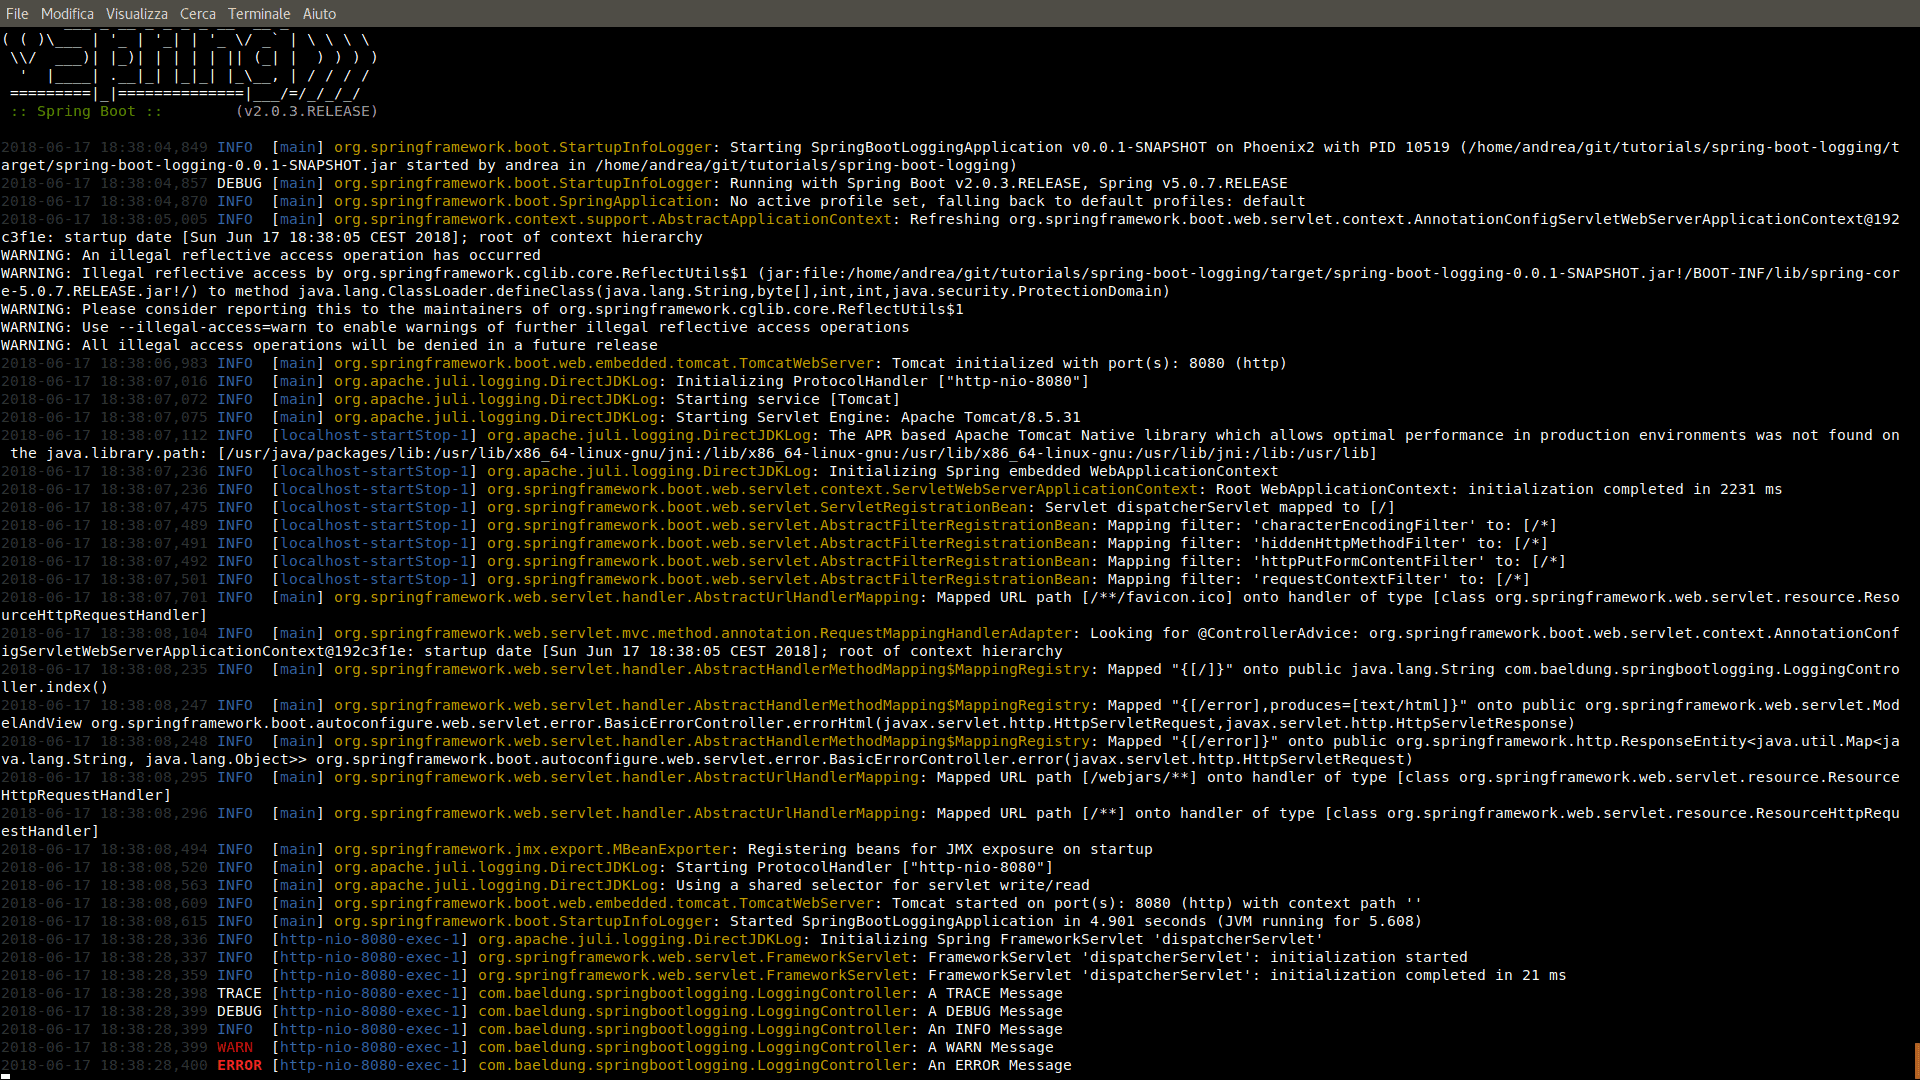Open the Cerca menu

point(197,13)
